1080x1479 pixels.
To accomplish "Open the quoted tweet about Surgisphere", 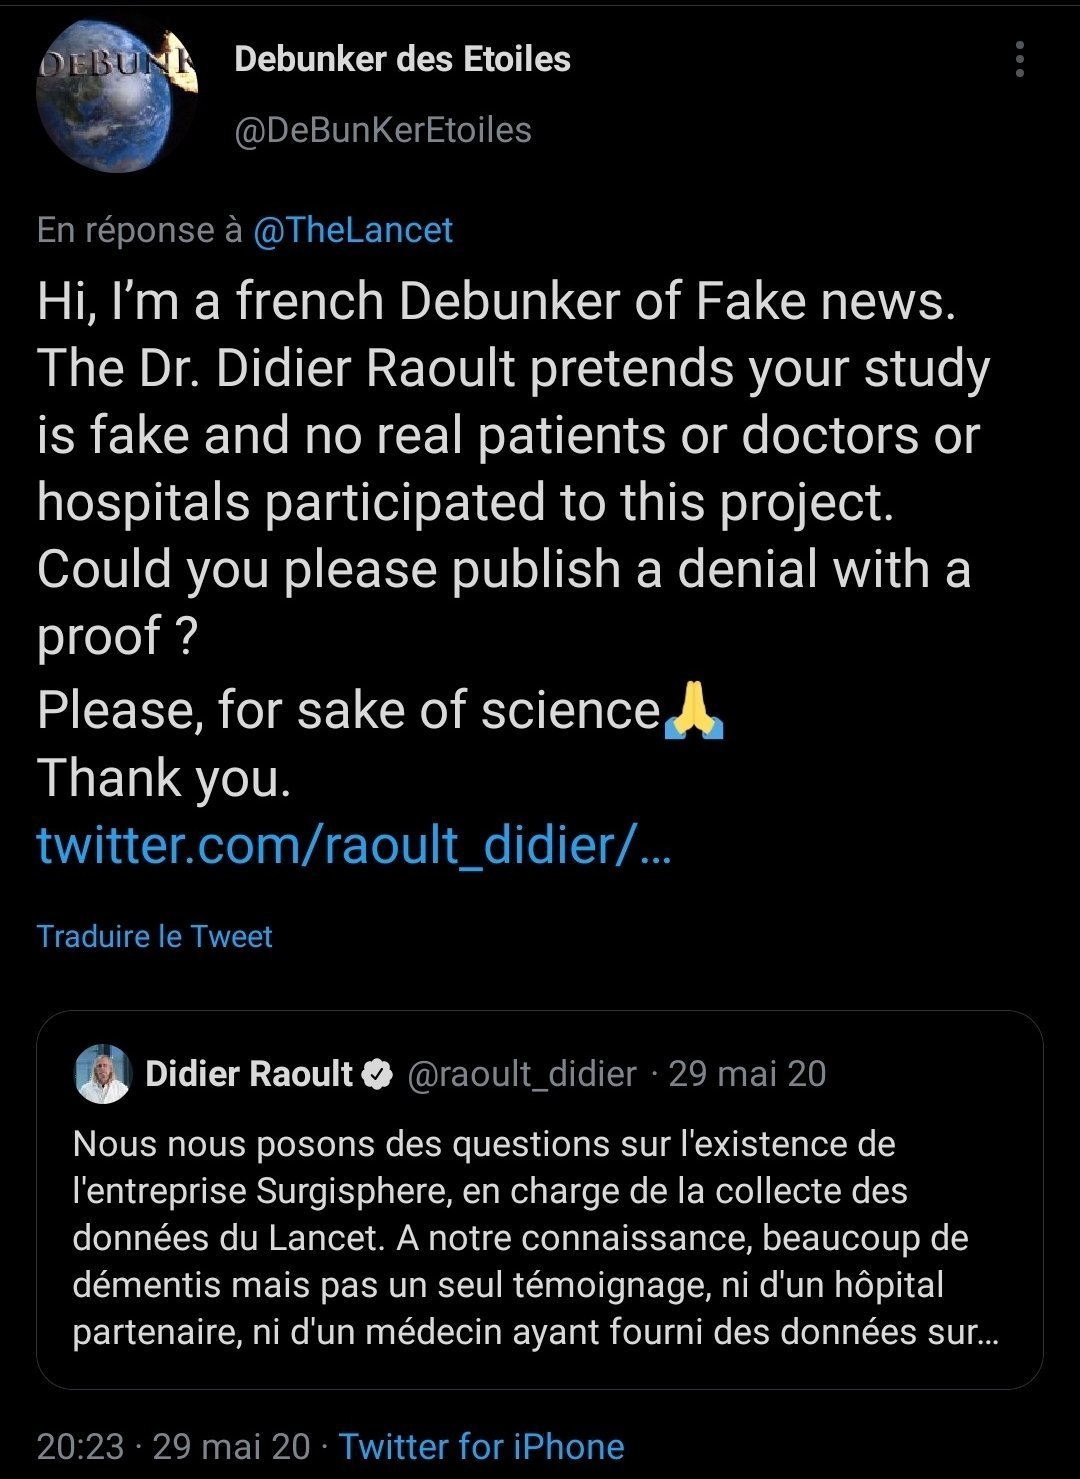I will [540, 1200].
